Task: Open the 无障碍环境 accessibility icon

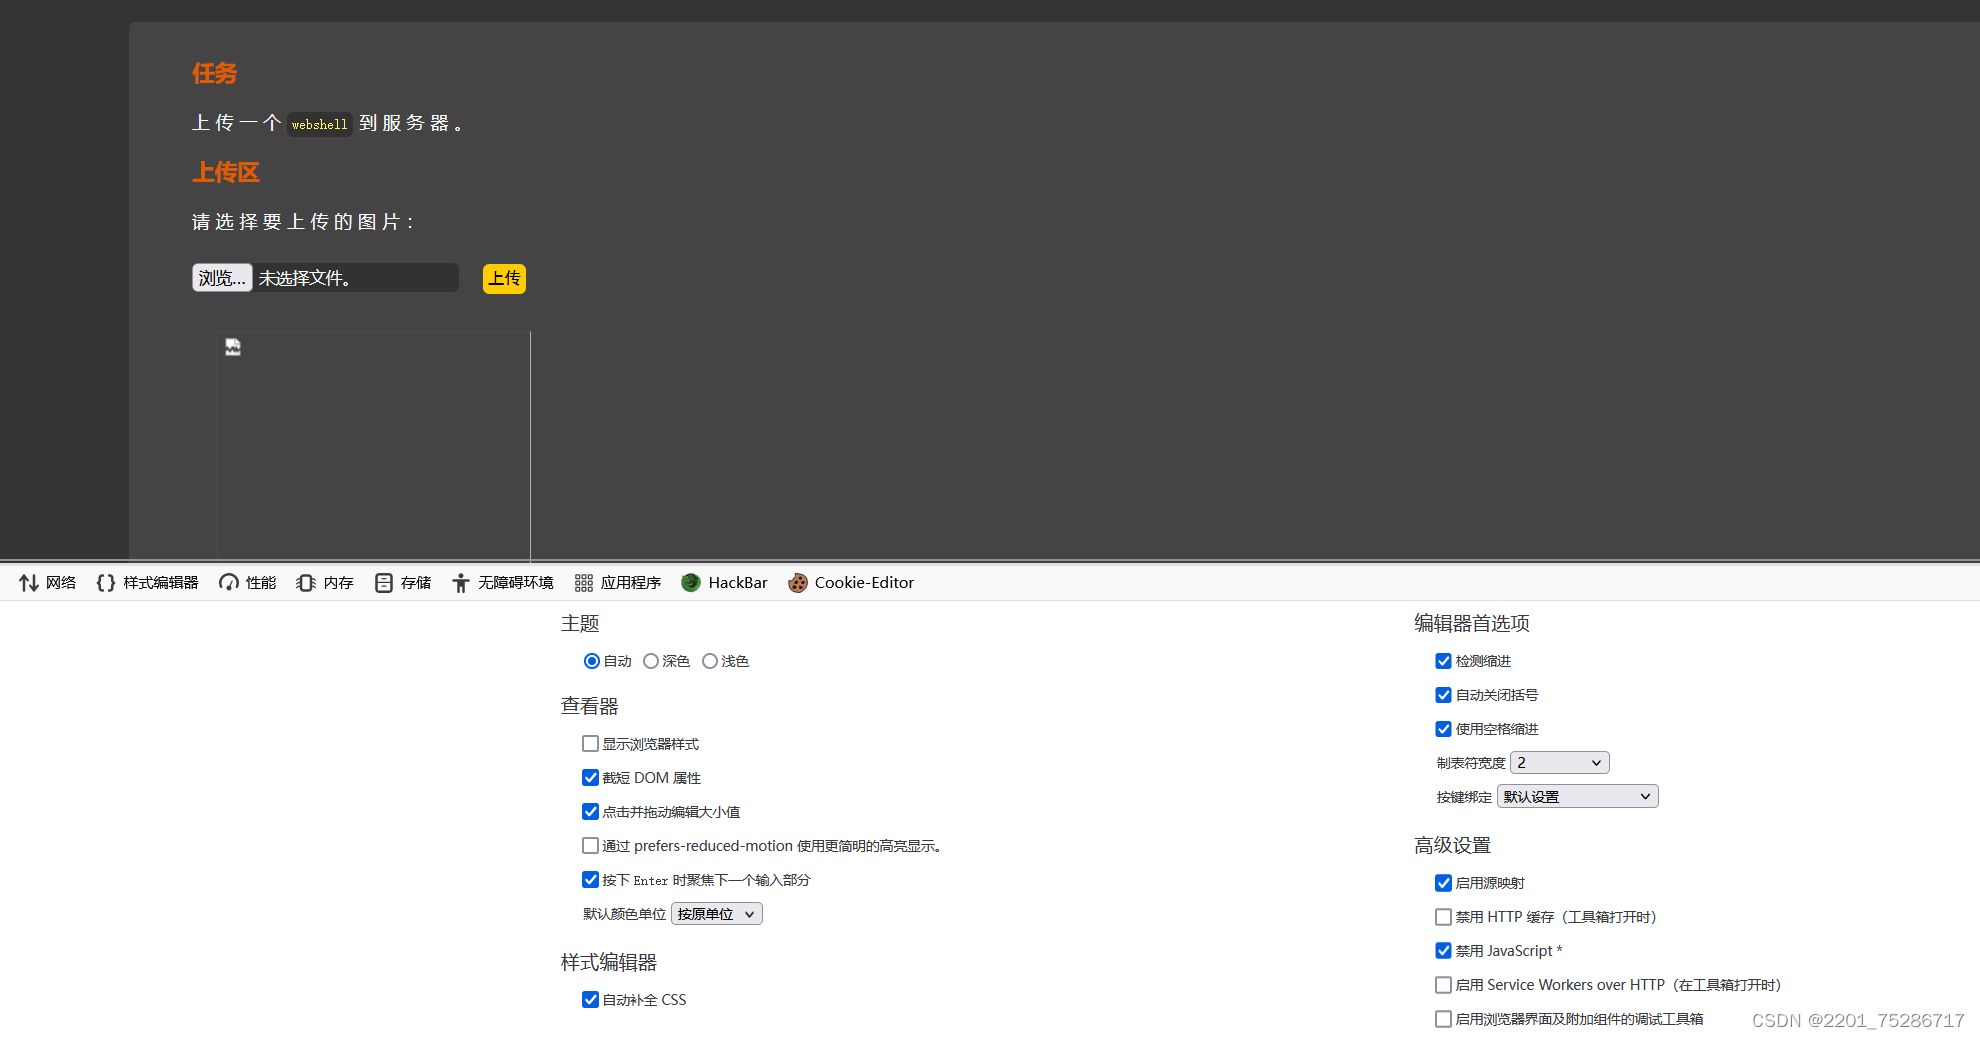Action: [461, 583]
